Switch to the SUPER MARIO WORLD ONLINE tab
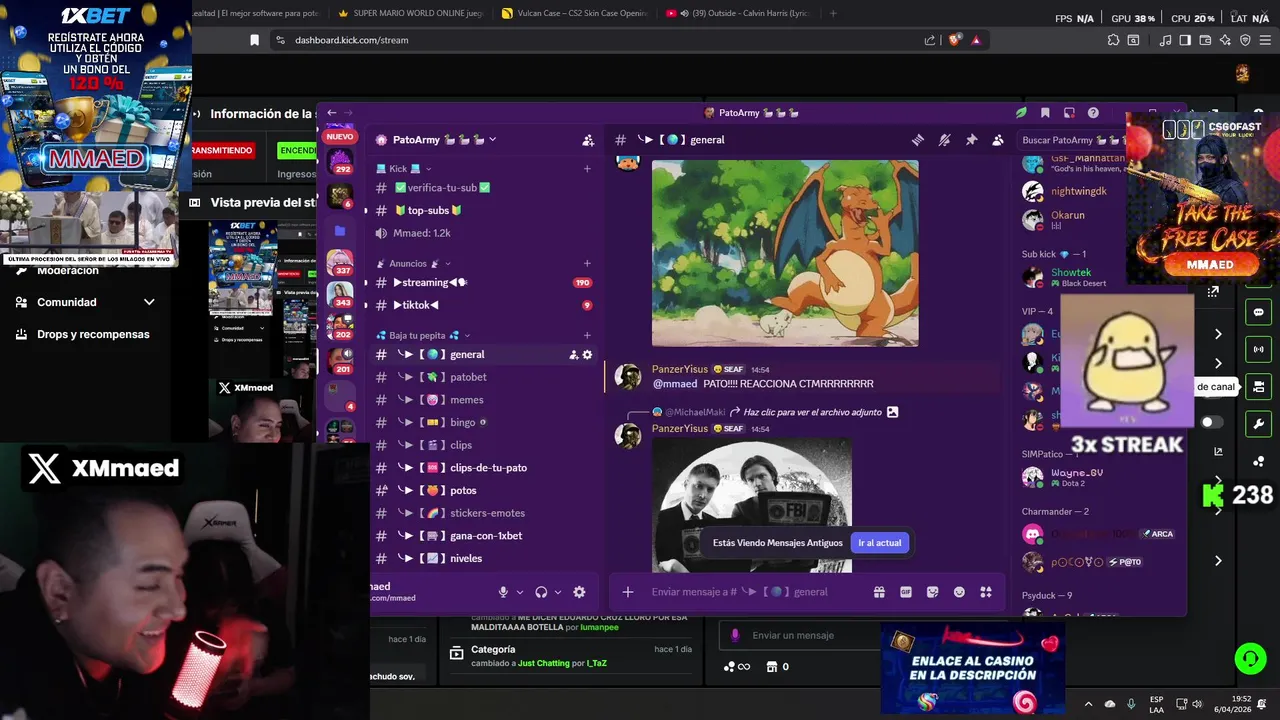This screenshot has width=1280, height=720. click(x=410, y=13)
